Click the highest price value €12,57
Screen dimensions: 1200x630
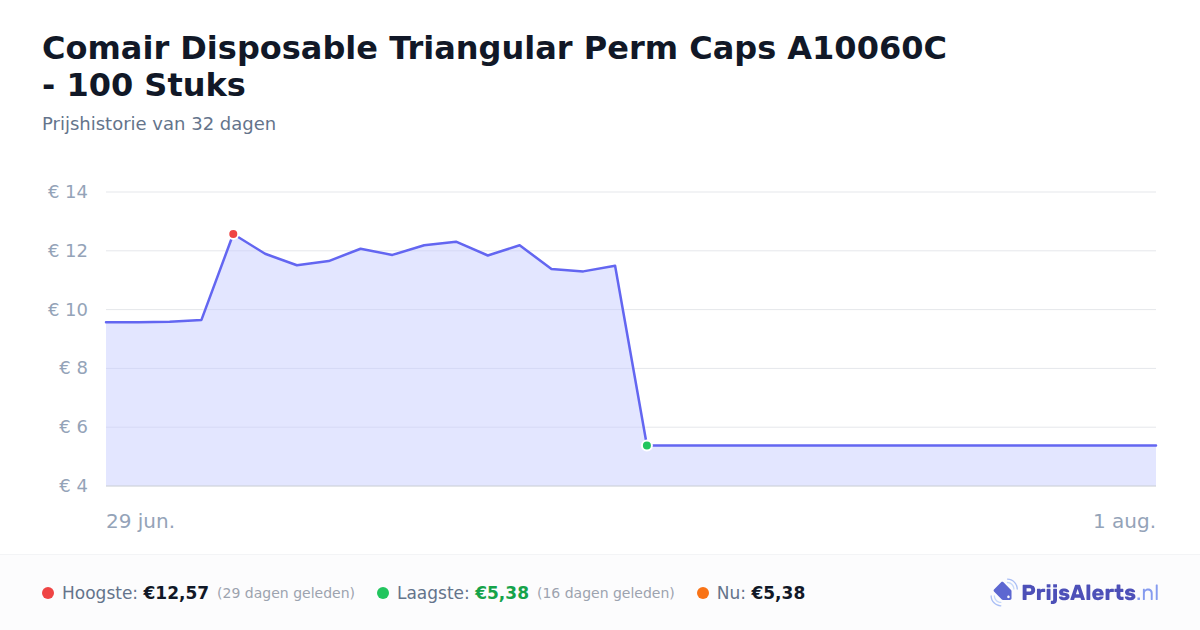(x=176, y=593)
